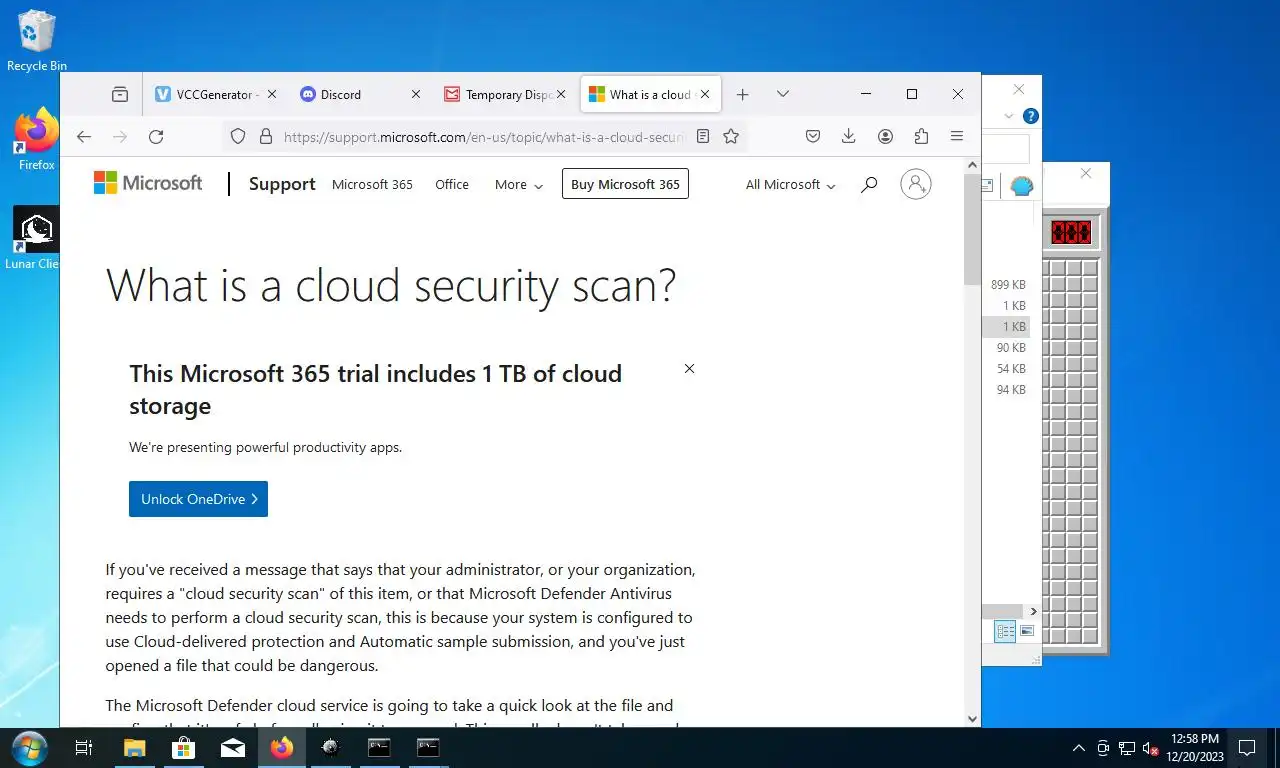1280x768 pixels.
Task: Click the padlock site security icon
Action: [x=265, y=137]
